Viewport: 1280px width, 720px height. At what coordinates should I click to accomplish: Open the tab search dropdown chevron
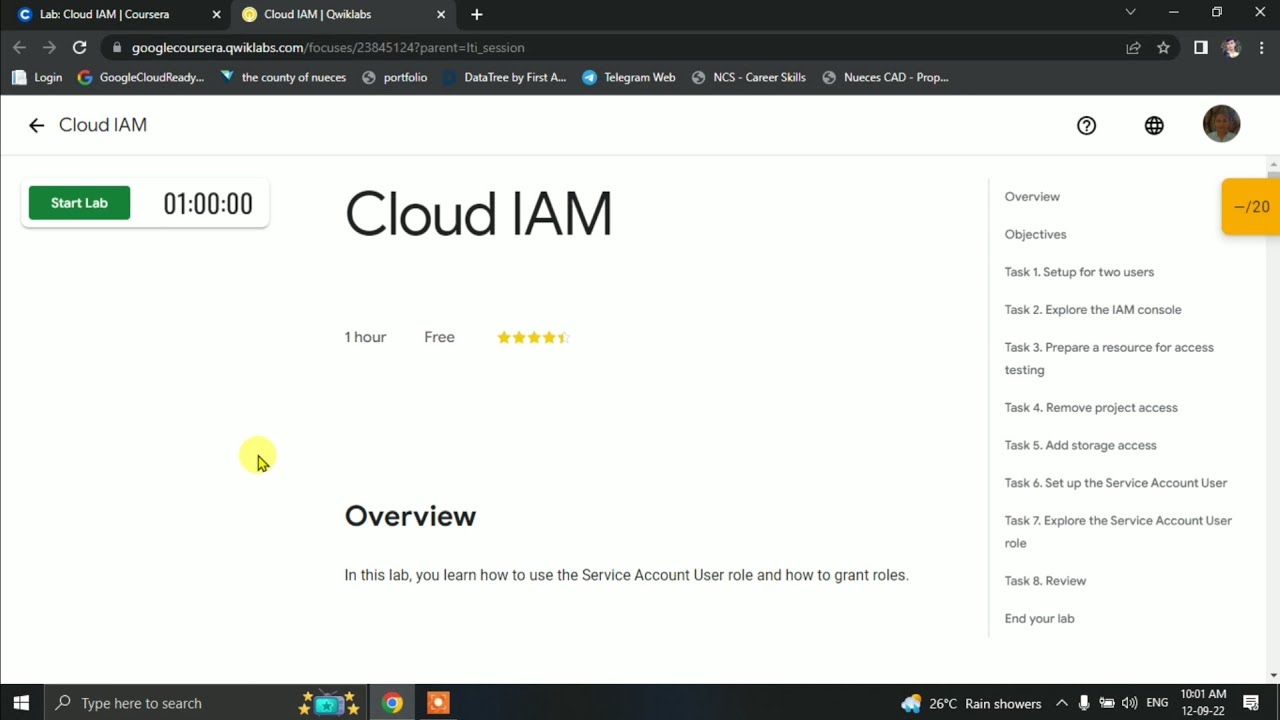point(1130,12)
